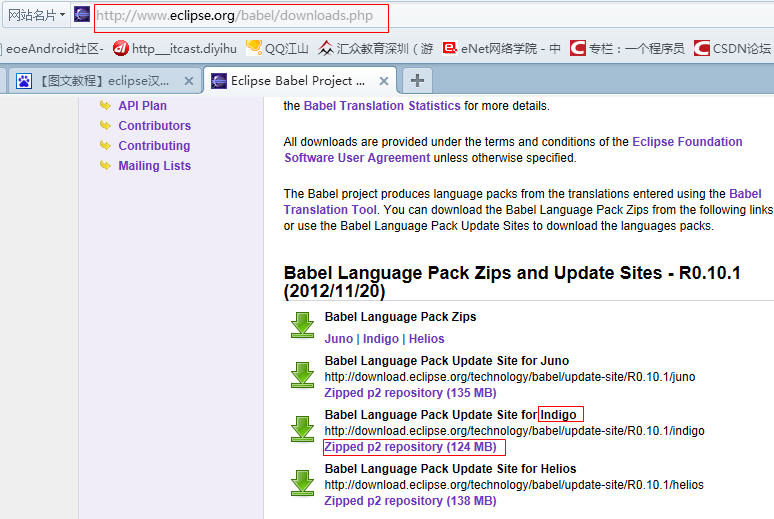Click the itcast bookmark red icon
The image size is (774, 519).
click(x=120, y=48)
